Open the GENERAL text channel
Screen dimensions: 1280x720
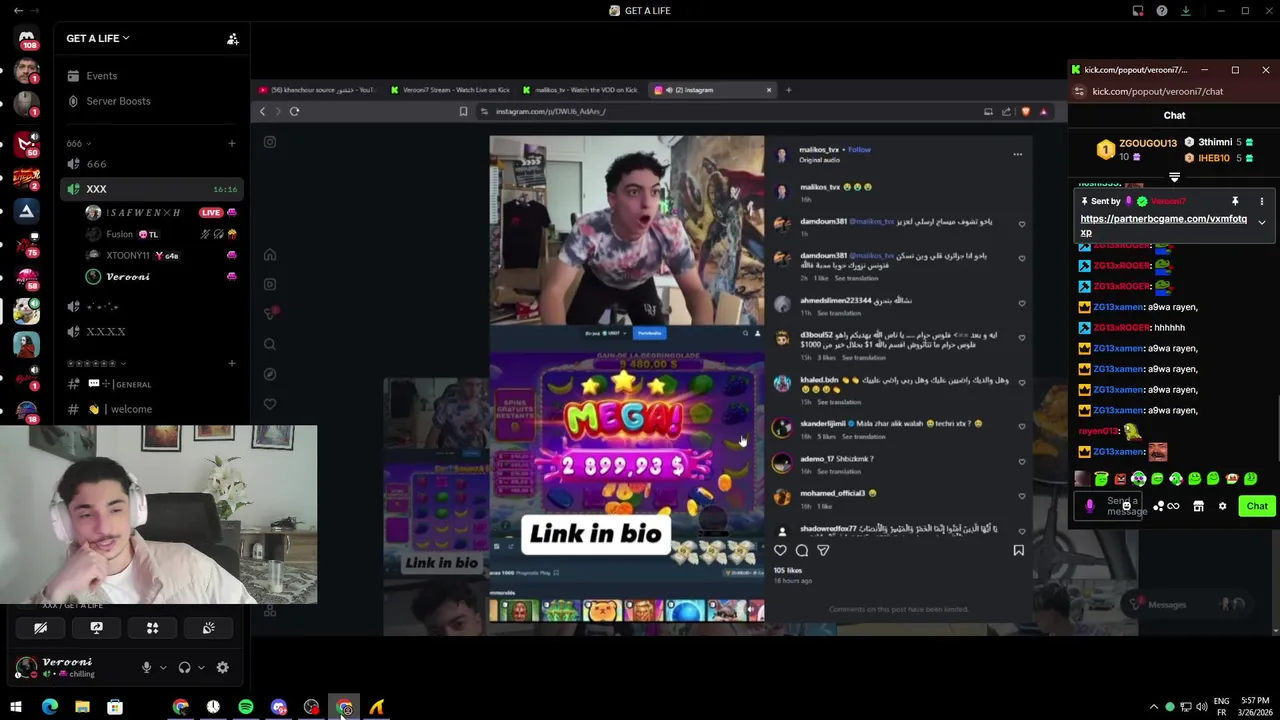pyautogui.click(x=152, y=384)
